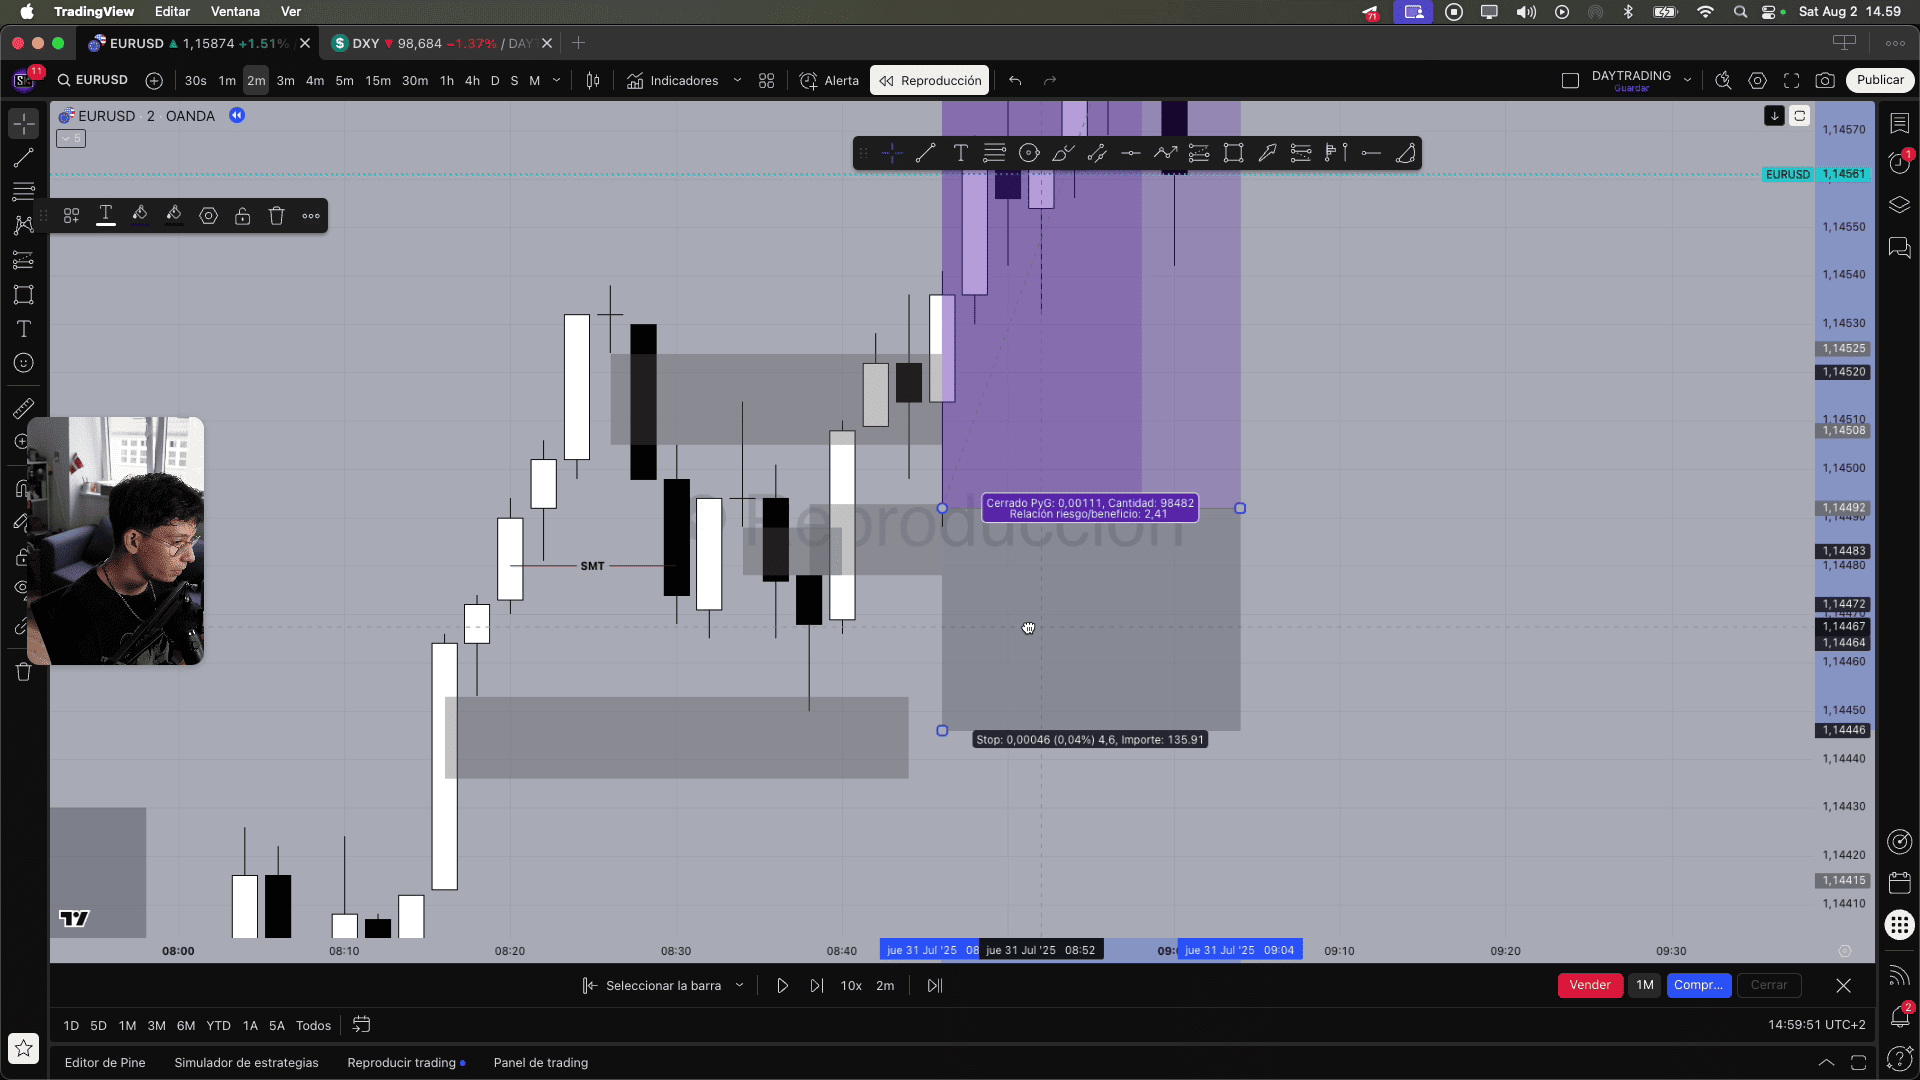Screen dimensions: 1920x1080
Task: Select the ruler measure tool
Action: pyautogui.click(x=24, y=408)
